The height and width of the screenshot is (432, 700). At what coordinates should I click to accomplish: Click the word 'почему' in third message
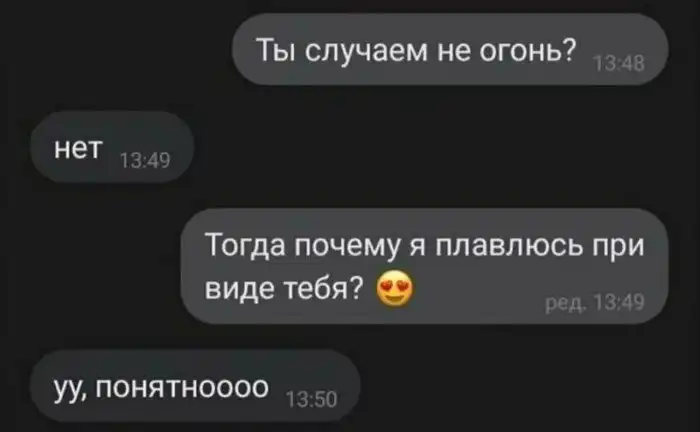(346, 248)
